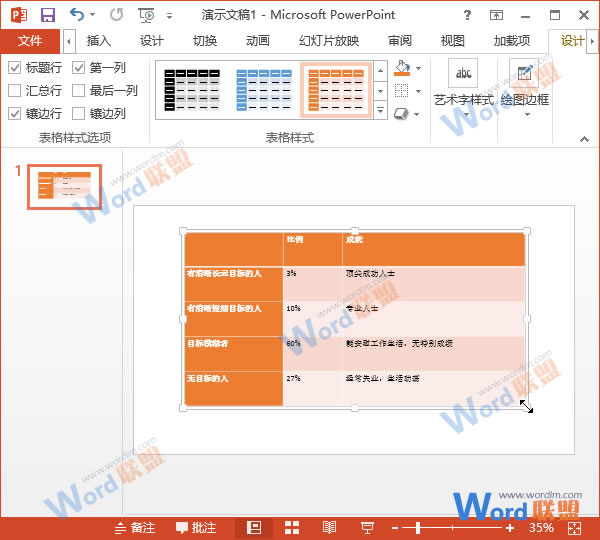Screen dimensions: 600x540
Task: Open the 加载项 tab
Action: (x=512, y=41)
